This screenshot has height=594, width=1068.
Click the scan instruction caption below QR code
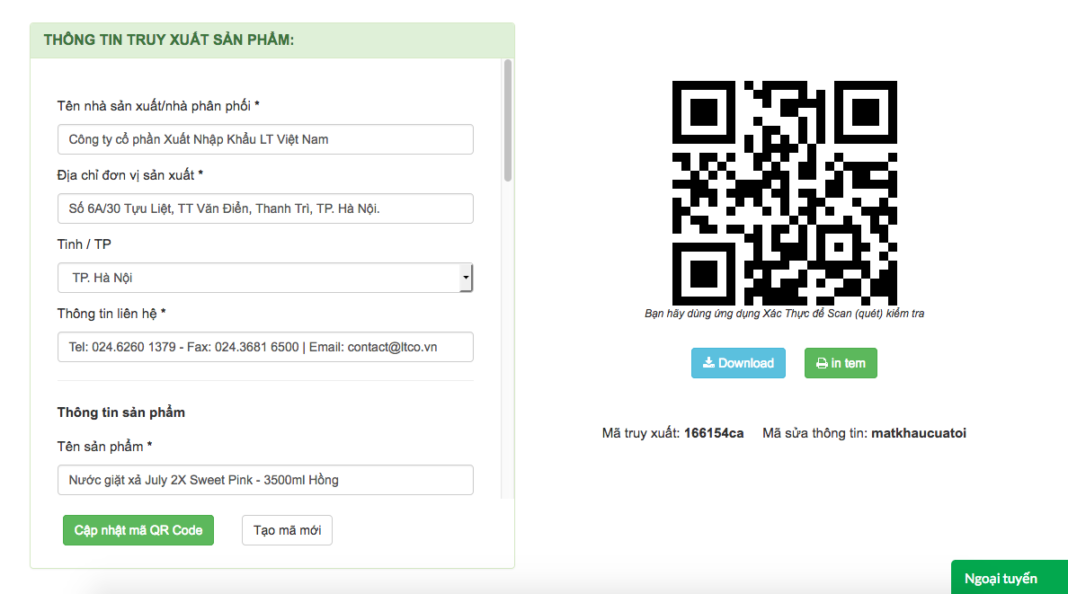pos(784,313)
